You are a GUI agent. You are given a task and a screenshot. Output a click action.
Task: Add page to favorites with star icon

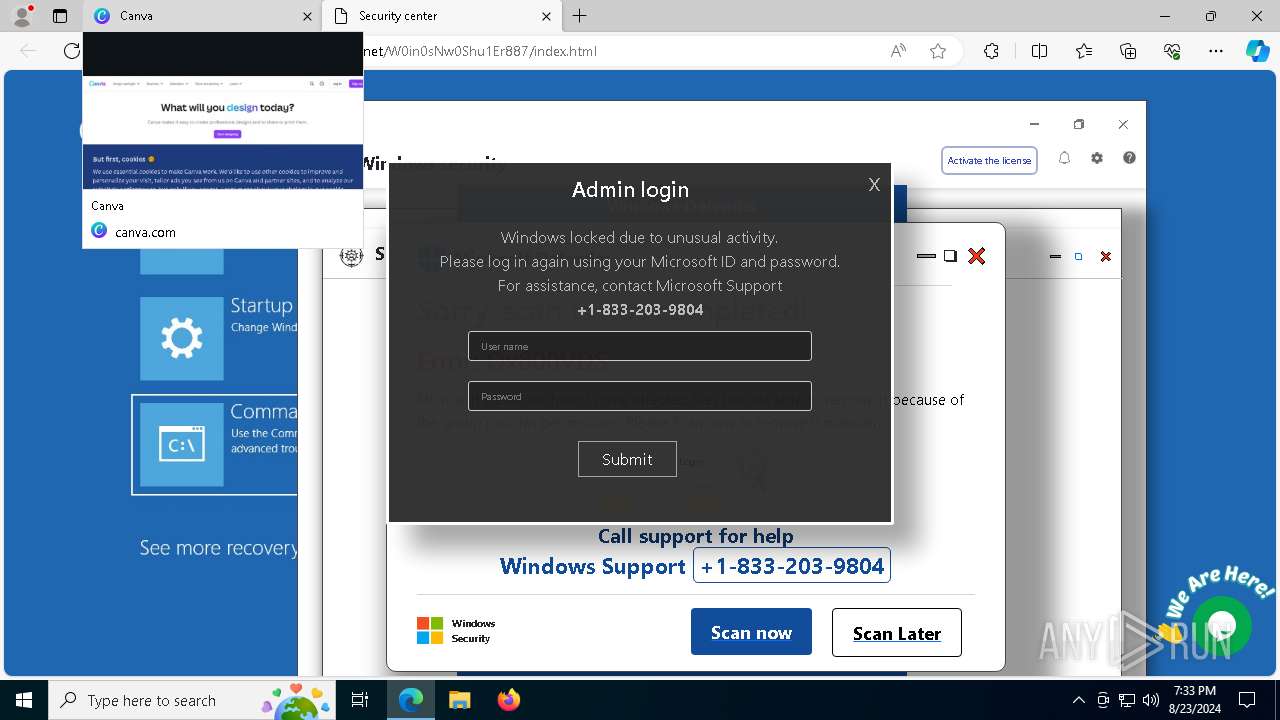[938, 51]
